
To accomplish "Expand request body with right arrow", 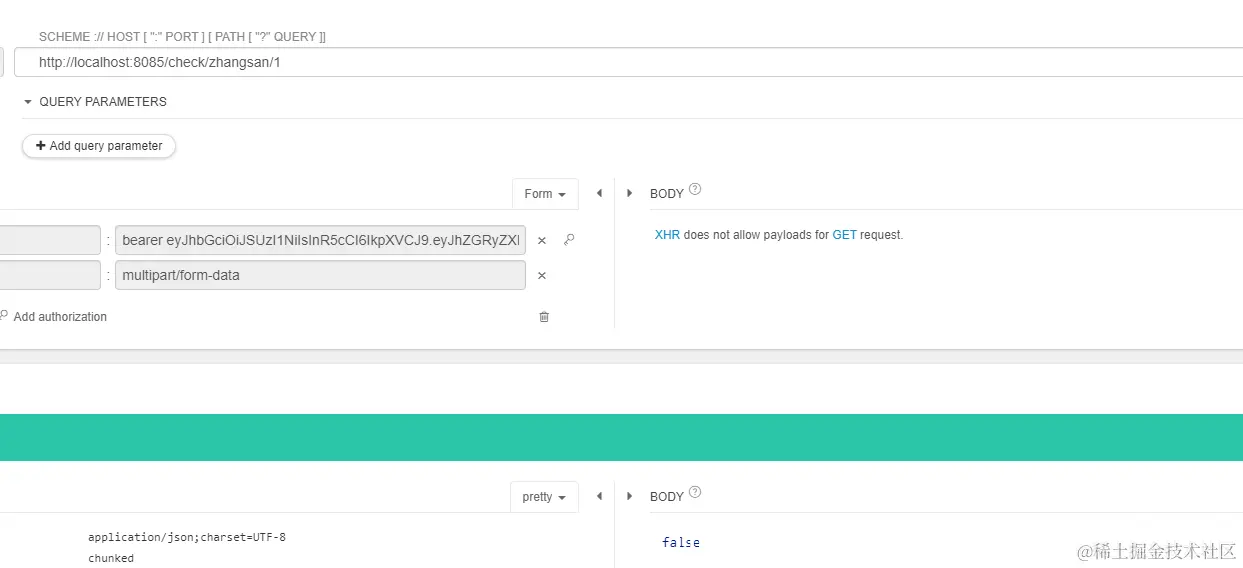I will 629,193.
